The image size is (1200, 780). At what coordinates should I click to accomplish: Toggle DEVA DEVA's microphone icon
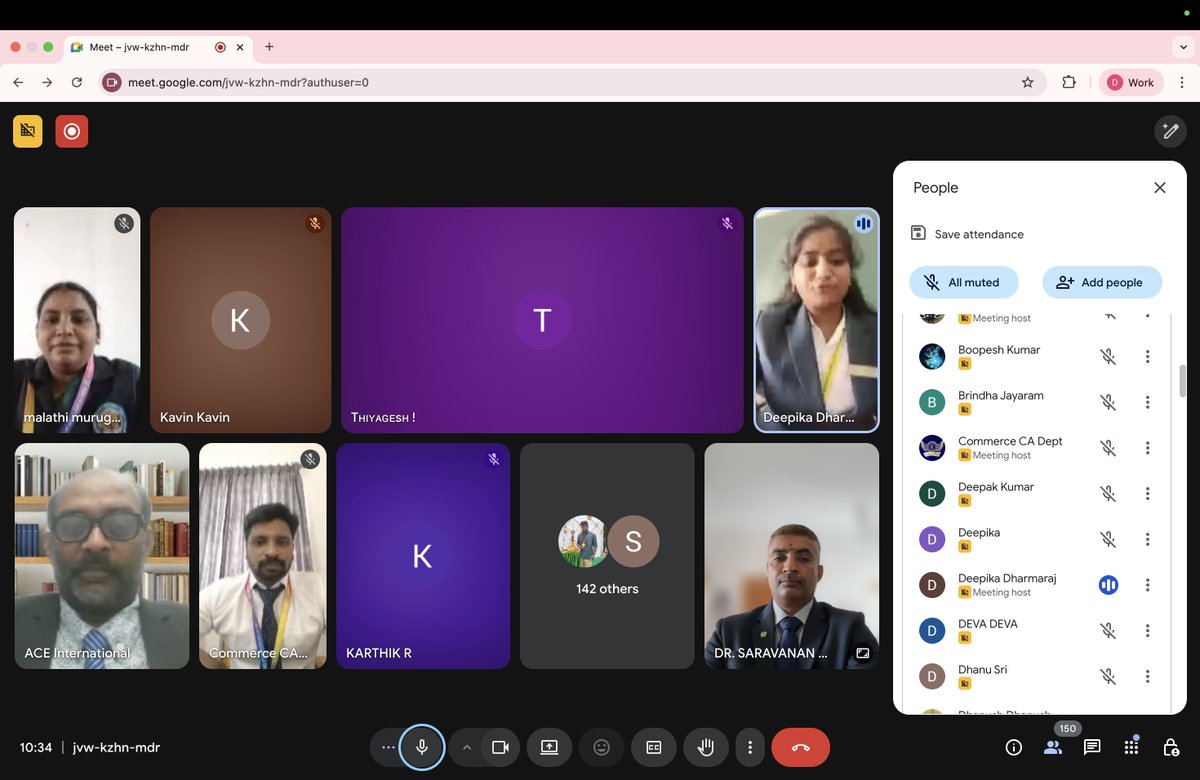1108,631
